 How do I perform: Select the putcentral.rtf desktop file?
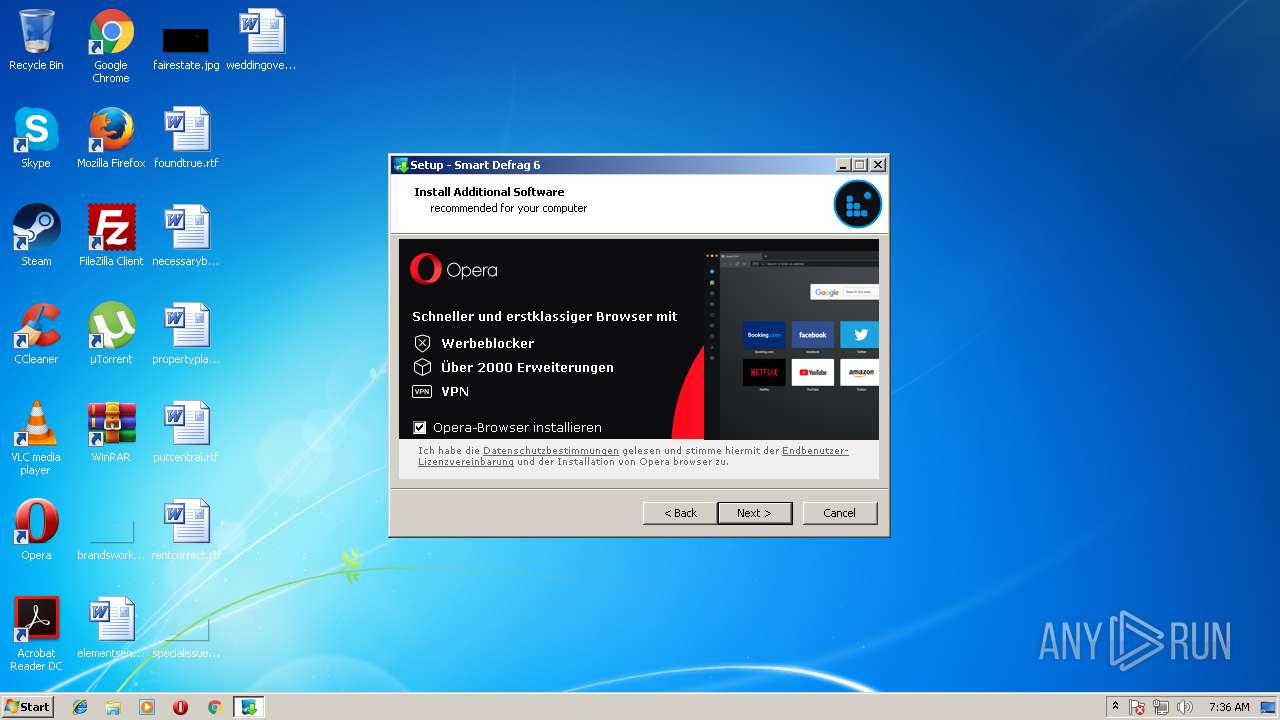[x=186, y=432]
